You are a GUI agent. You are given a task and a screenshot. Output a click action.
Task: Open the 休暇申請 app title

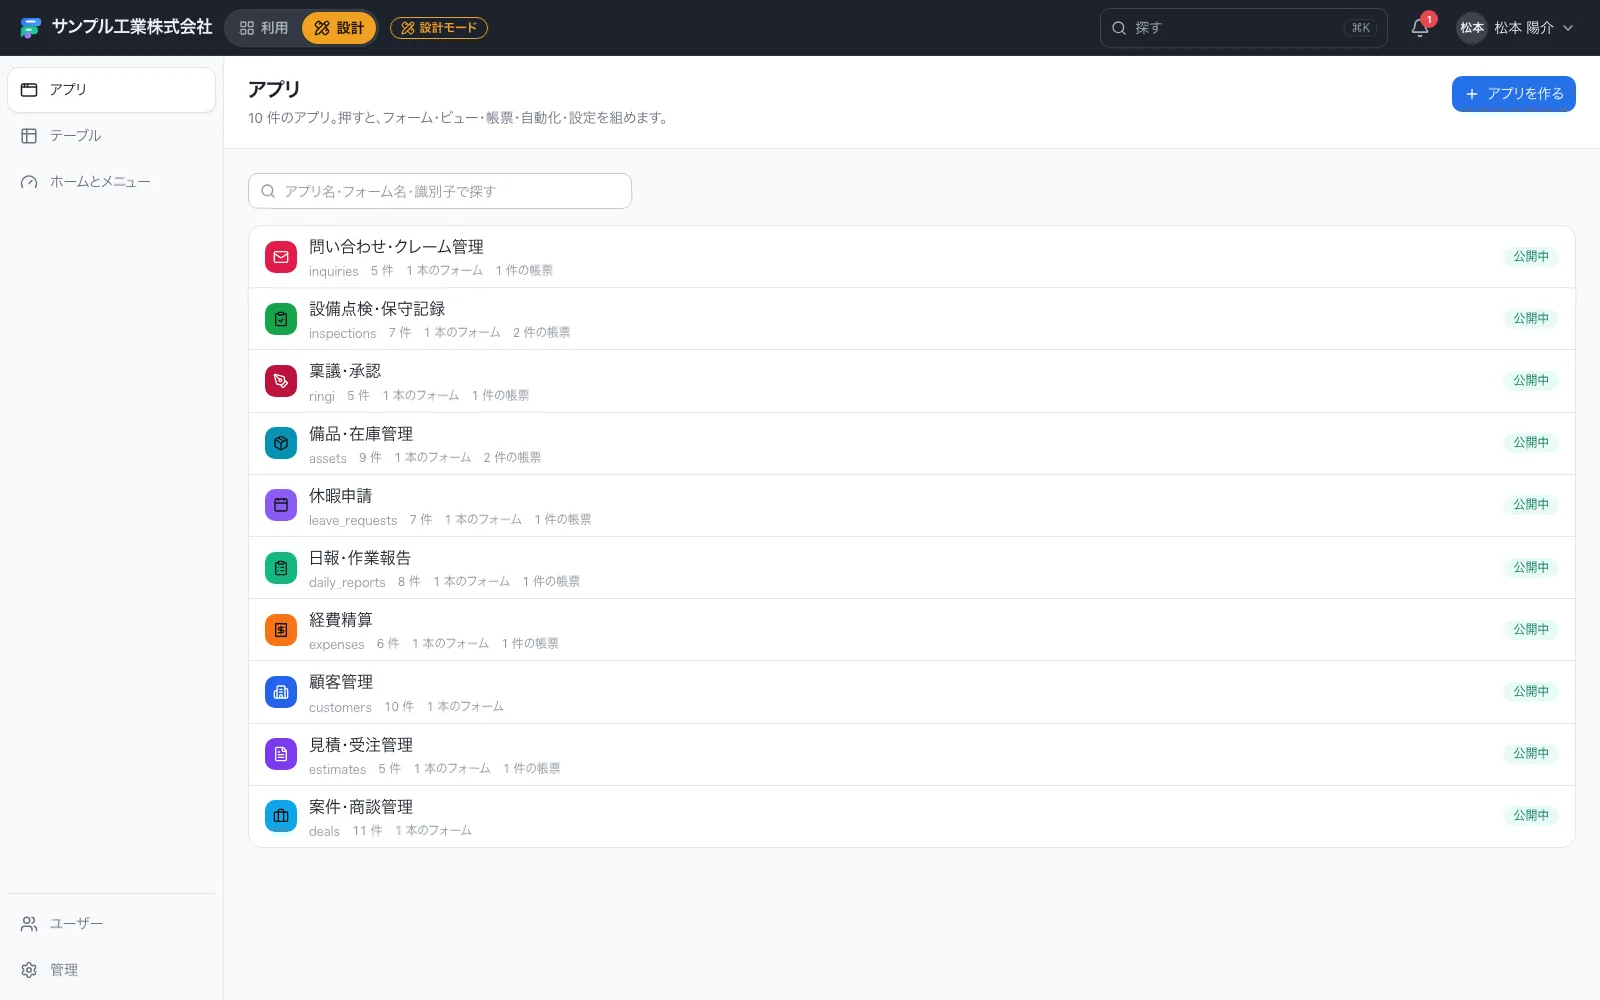coord(340,496)
